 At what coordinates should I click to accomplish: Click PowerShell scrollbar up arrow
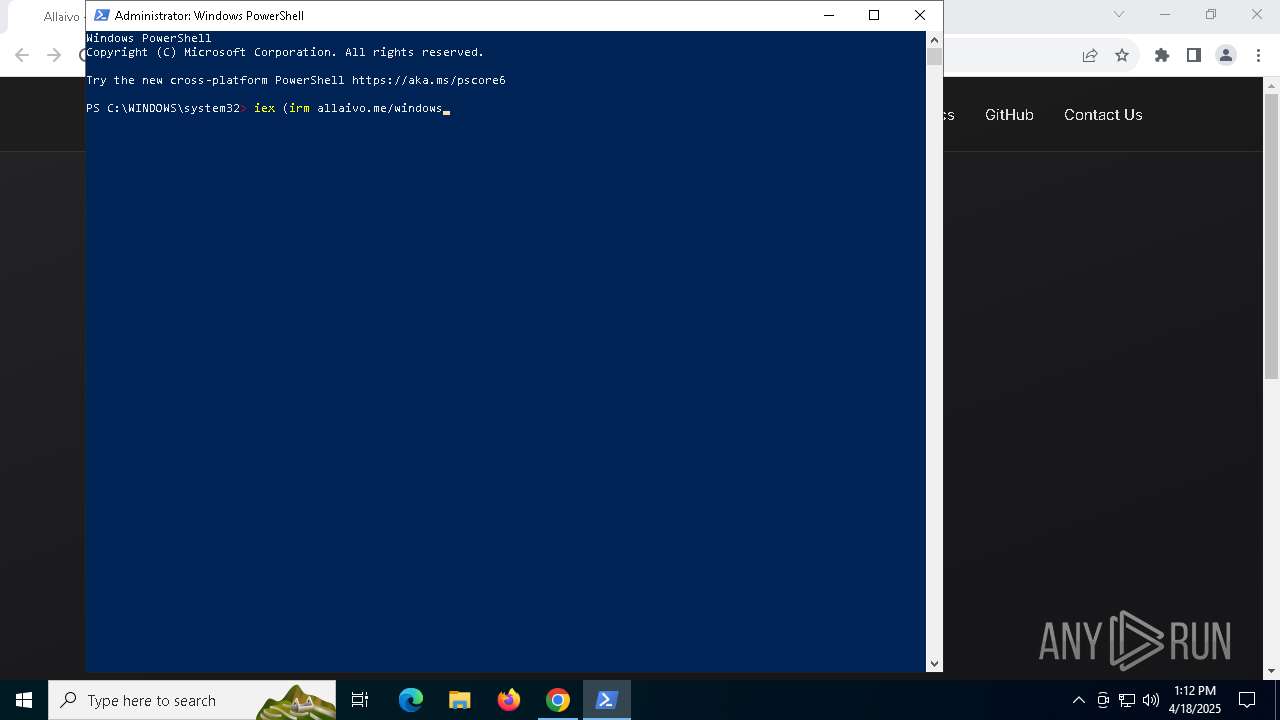click(x=934, y=40)
